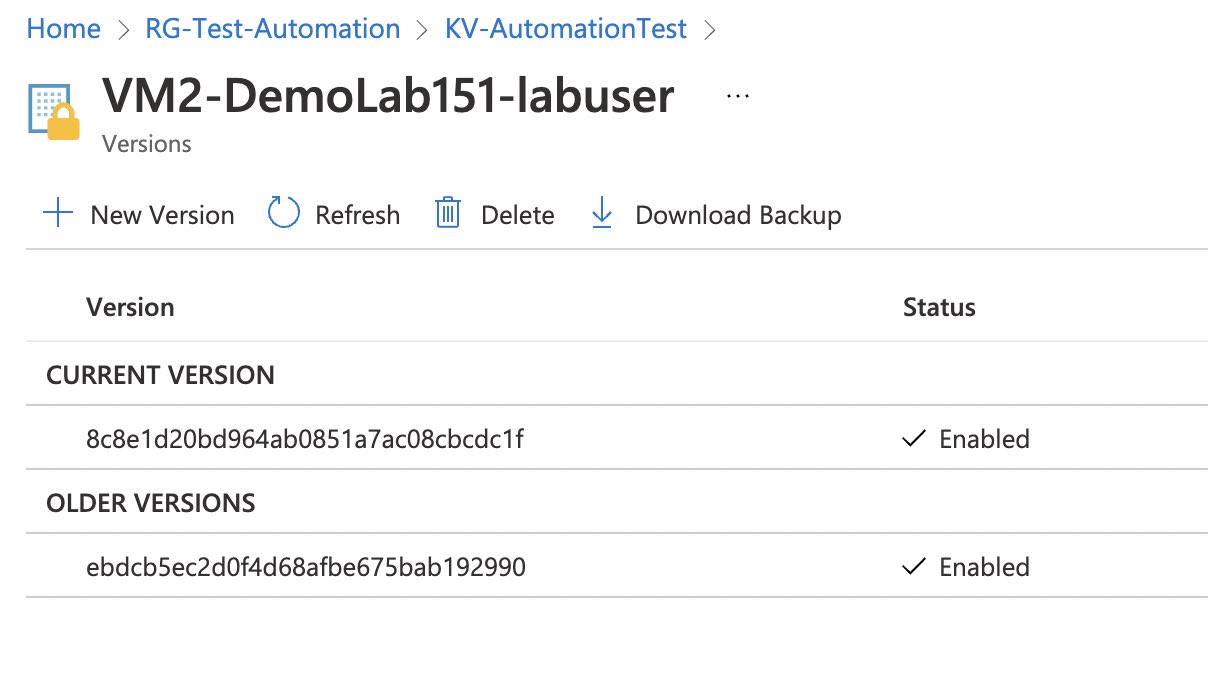The width and height of the screenshot is (1208, 676).
Task: Click New Version to create a secret version
Action: (x=162, y=214)
